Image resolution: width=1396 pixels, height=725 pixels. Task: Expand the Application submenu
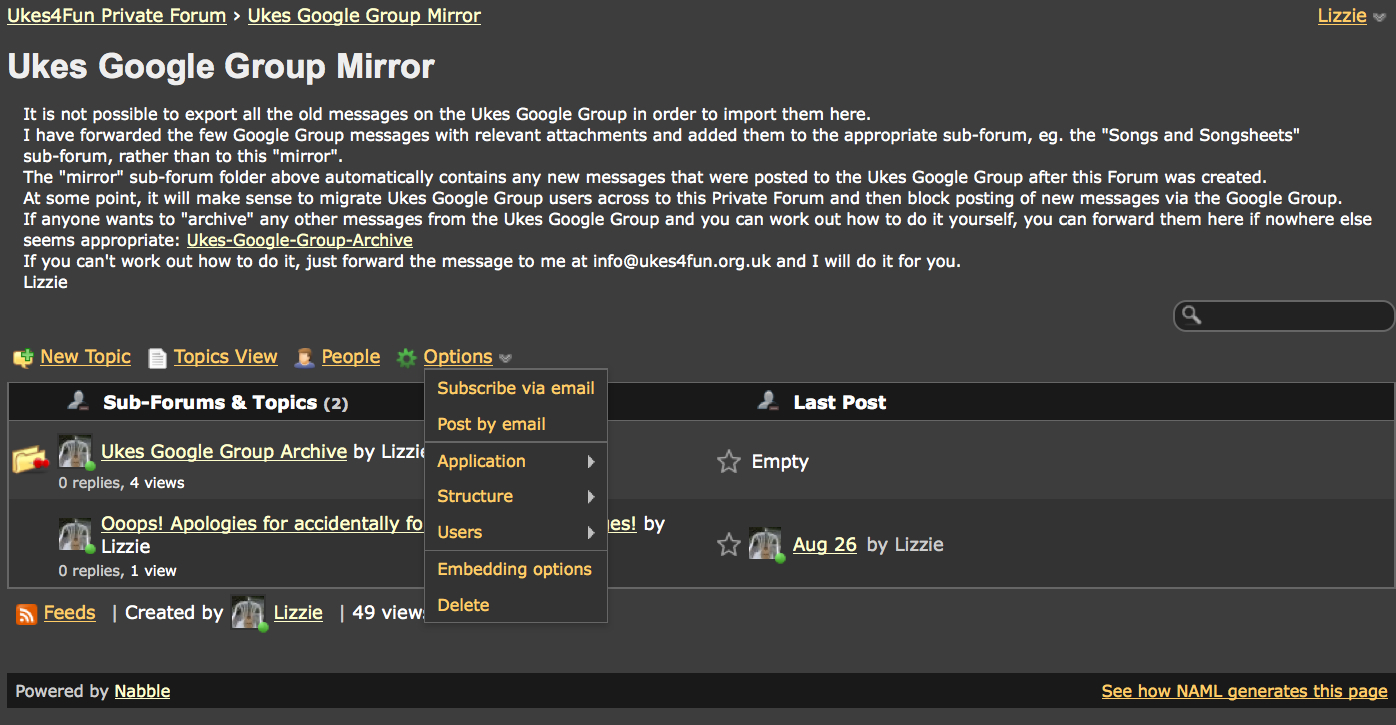pyautogui.click(x=515, y=461)
